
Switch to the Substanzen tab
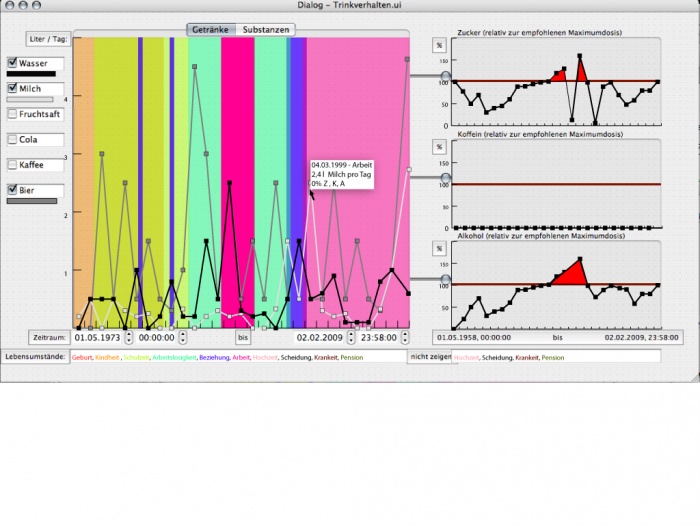coord(266,30)
